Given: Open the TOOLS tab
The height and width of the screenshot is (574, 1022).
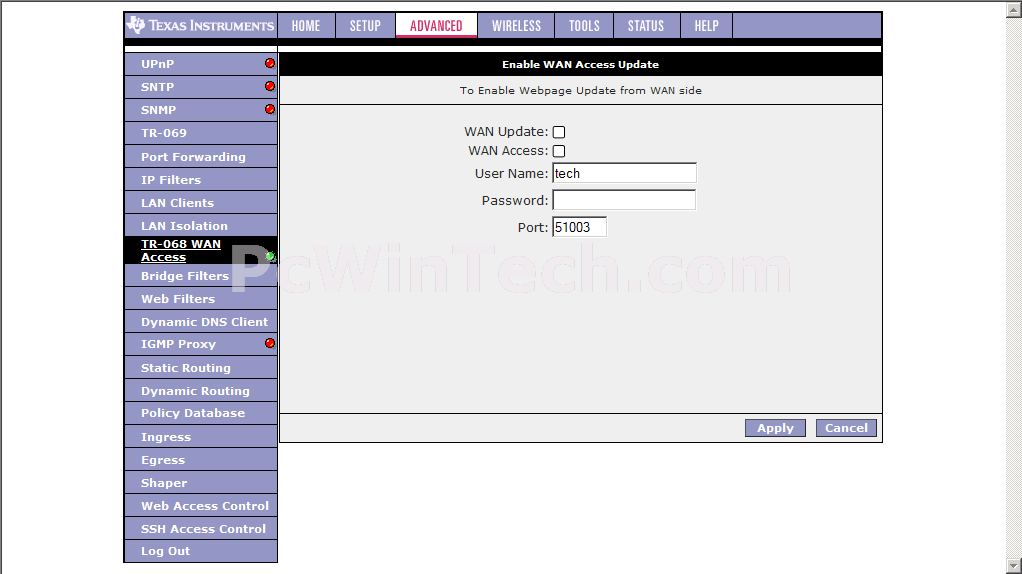Looking at the screenshot, I should click(584, 25).
